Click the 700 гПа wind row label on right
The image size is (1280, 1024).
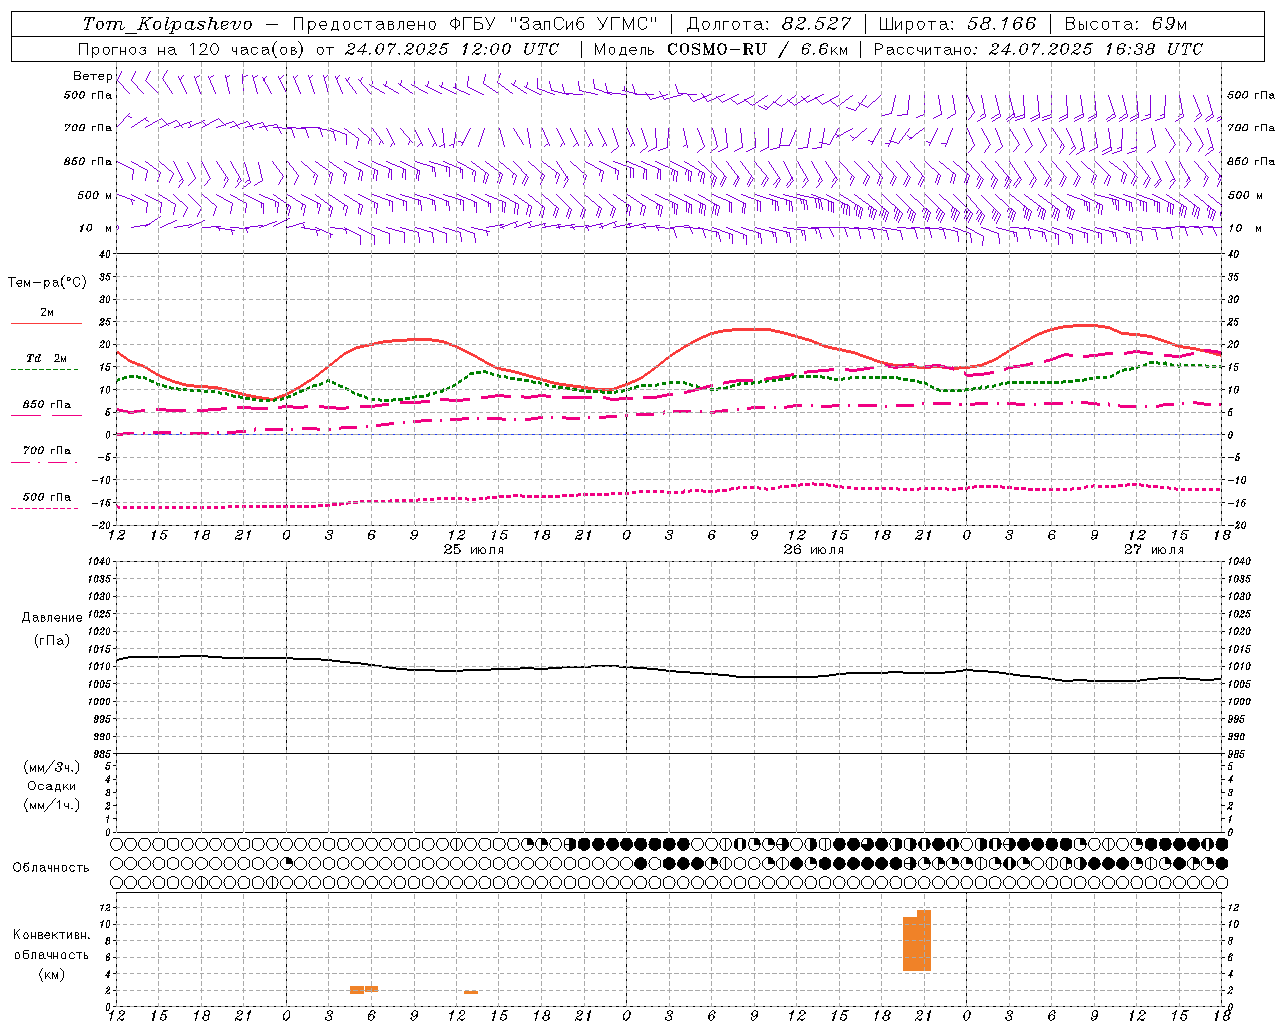coord(1251,128)
